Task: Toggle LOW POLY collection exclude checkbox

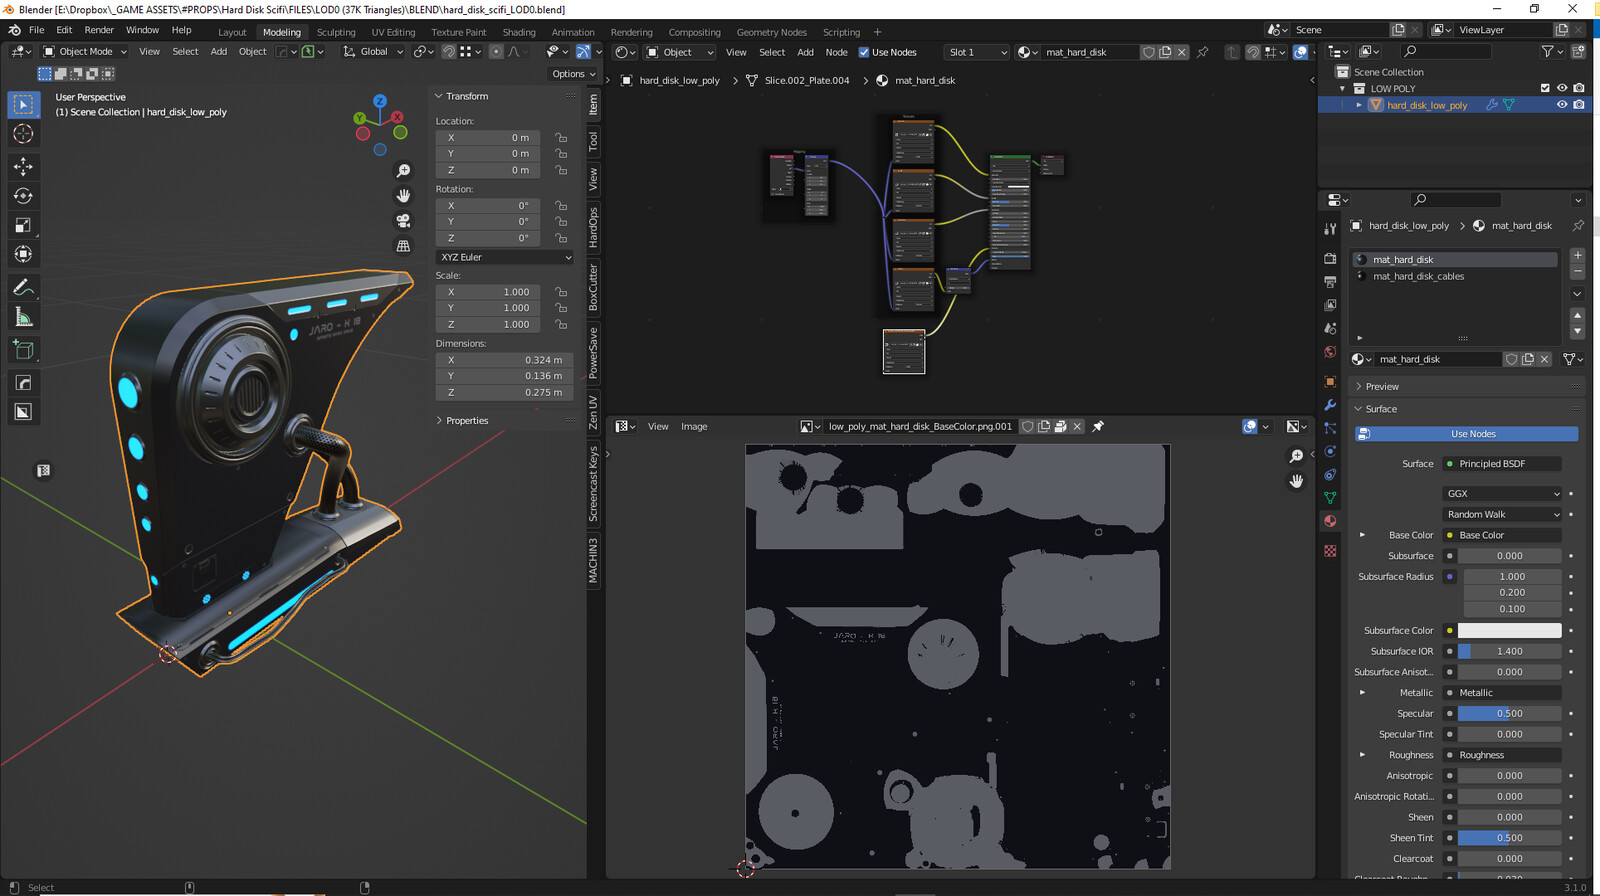Action: click(1545, 88)
